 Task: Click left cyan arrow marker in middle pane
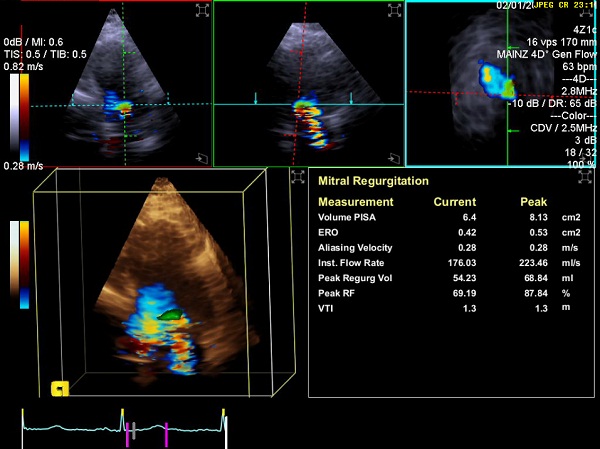[256, 98]
